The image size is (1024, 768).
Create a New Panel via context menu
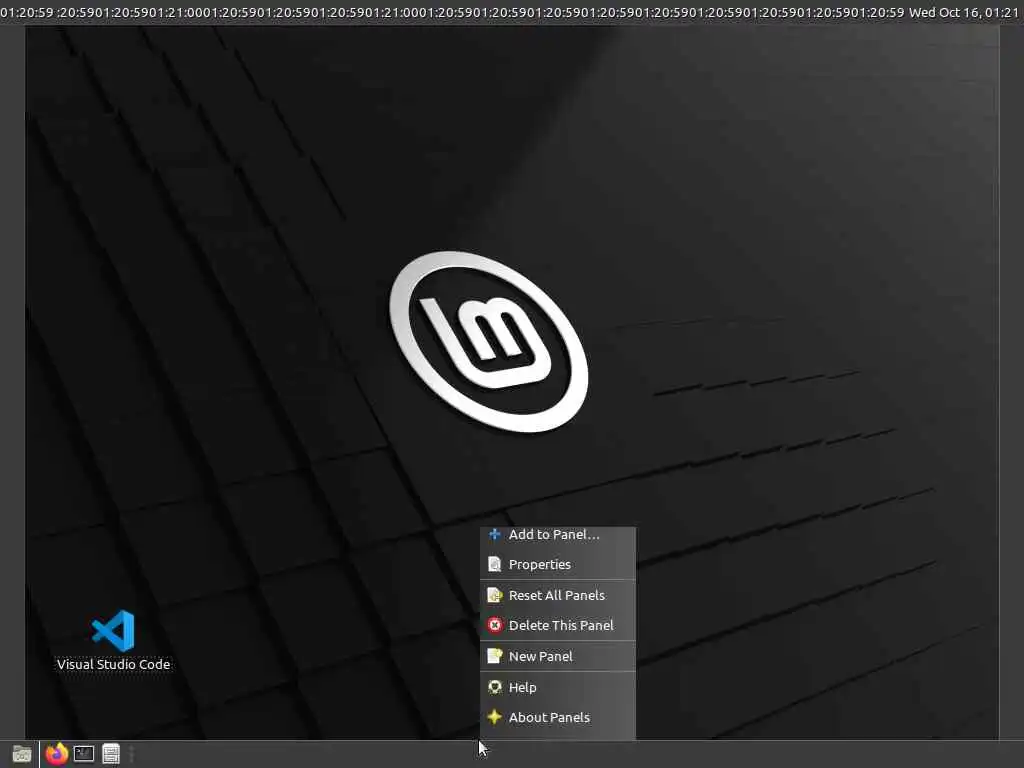[x=558, y=656]
